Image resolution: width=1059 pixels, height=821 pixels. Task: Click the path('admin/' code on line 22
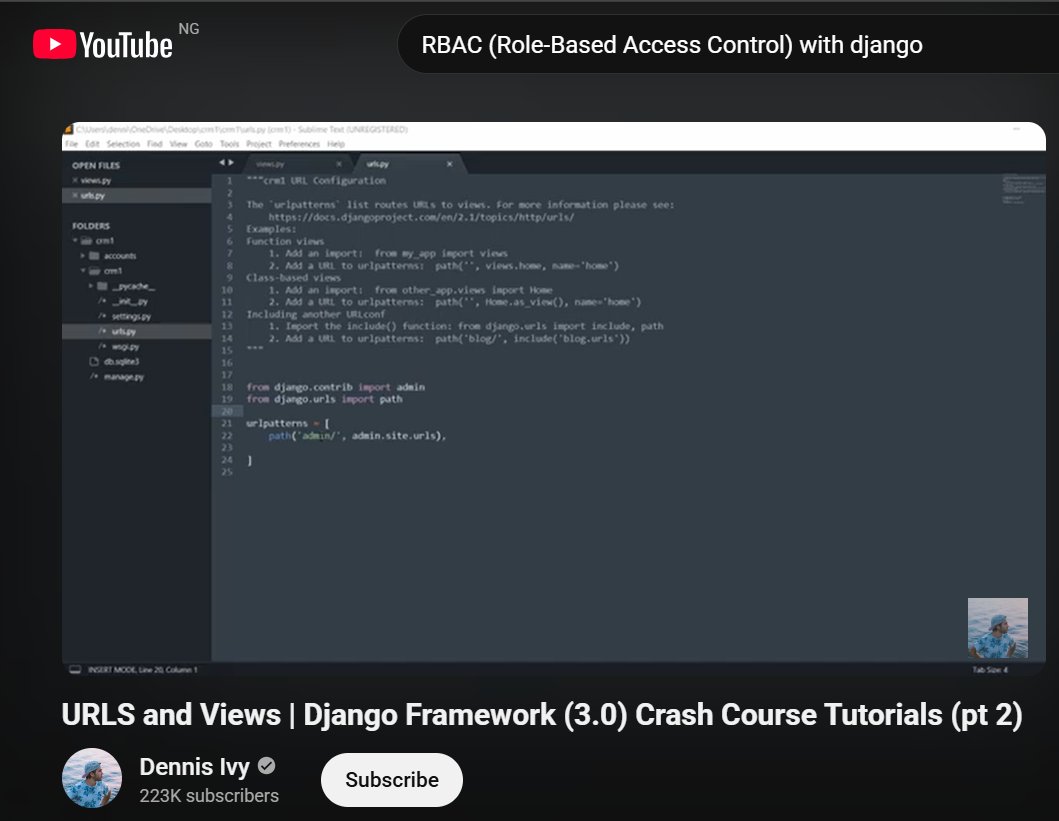click(357, 435)
